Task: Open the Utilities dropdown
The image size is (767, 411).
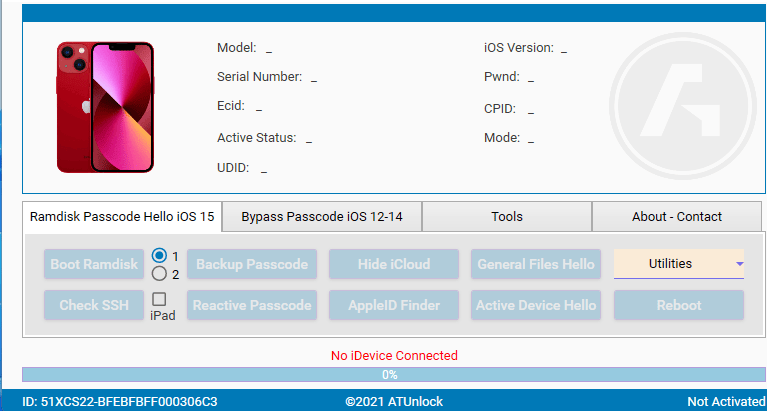Action: coord(678,264)
